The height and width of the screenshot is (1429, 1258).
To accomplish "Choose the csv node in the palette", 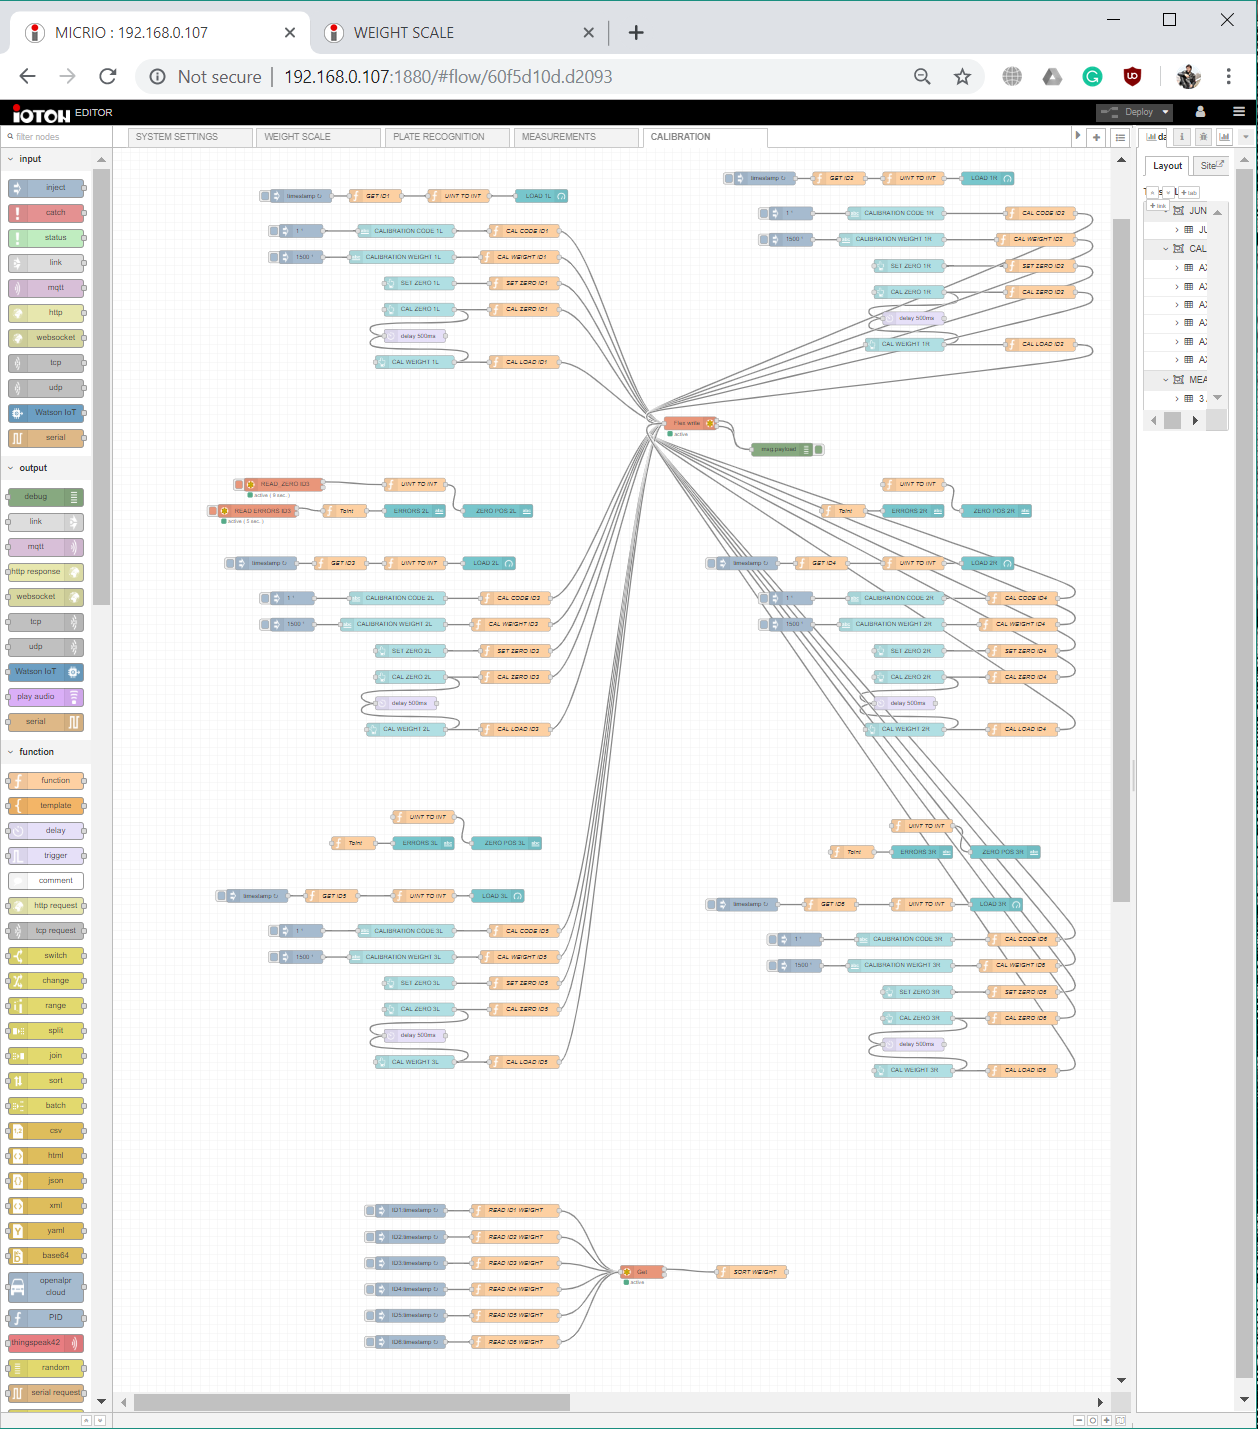I will 47,1131.
